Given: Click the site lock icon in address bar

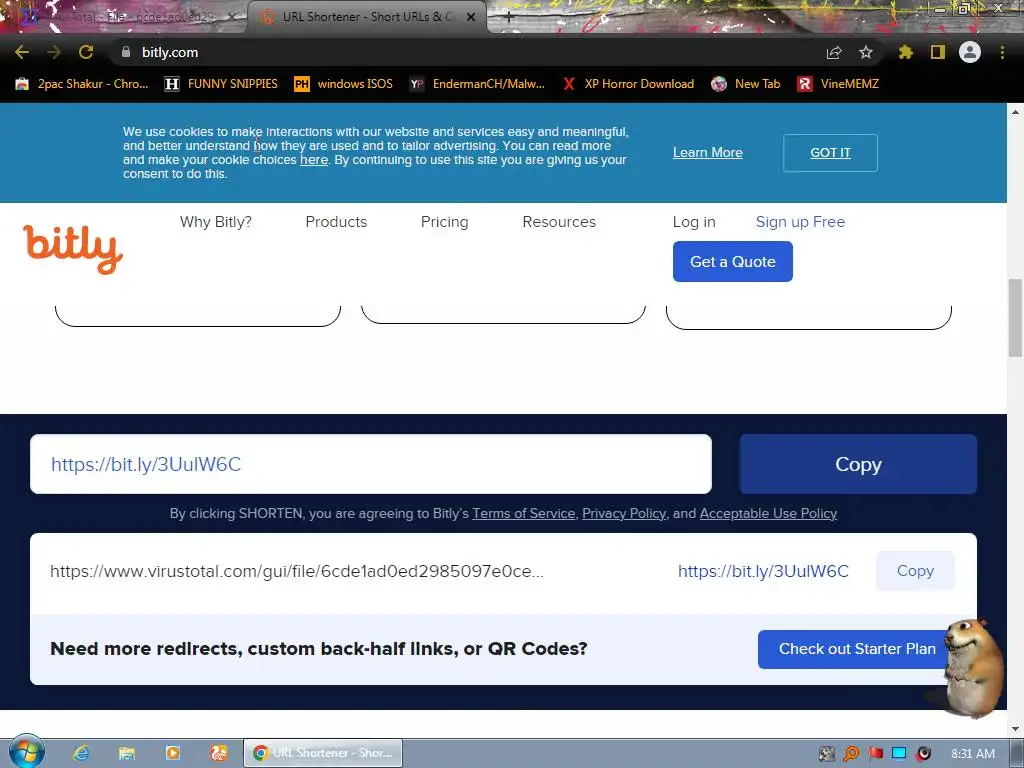Looking at the screenshot, I should point(126,52).
